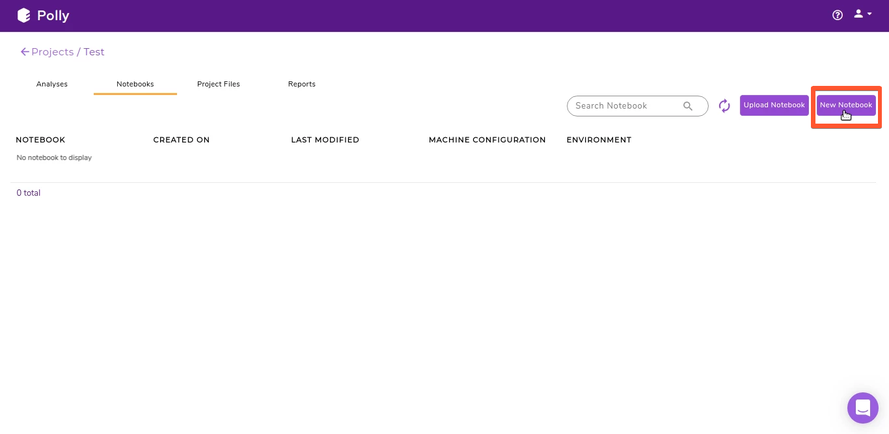Click the CREATED ON column header

point(181,140)
